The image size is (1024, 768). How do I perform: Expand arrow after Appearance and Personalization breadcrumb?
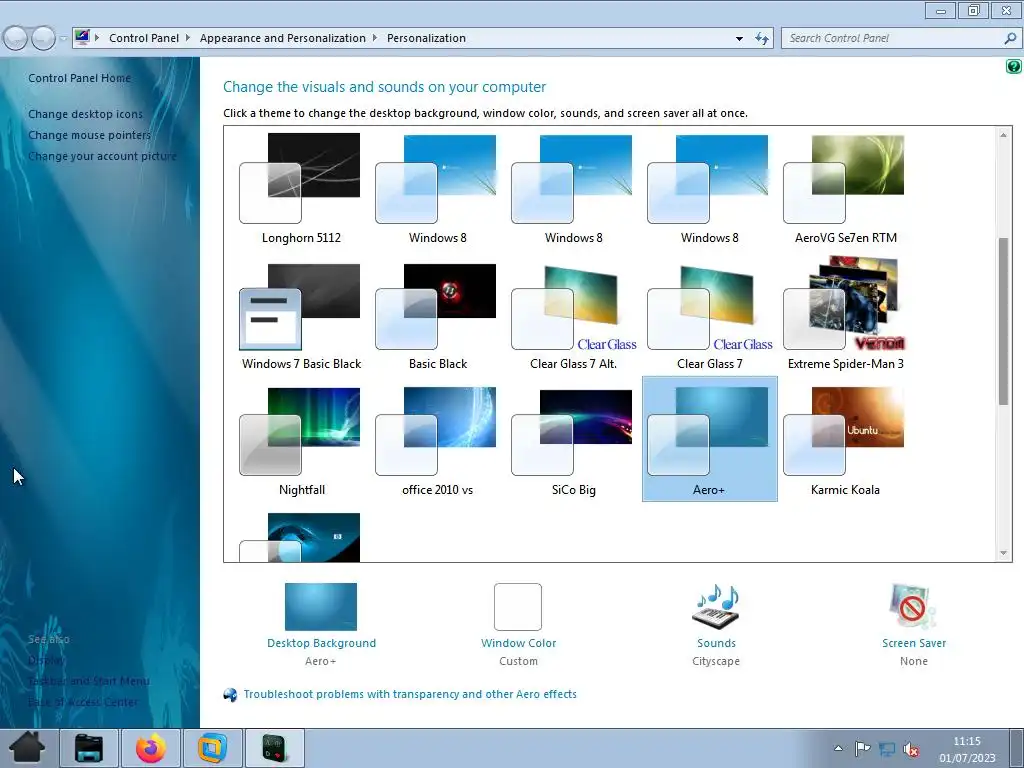(375, 38)
